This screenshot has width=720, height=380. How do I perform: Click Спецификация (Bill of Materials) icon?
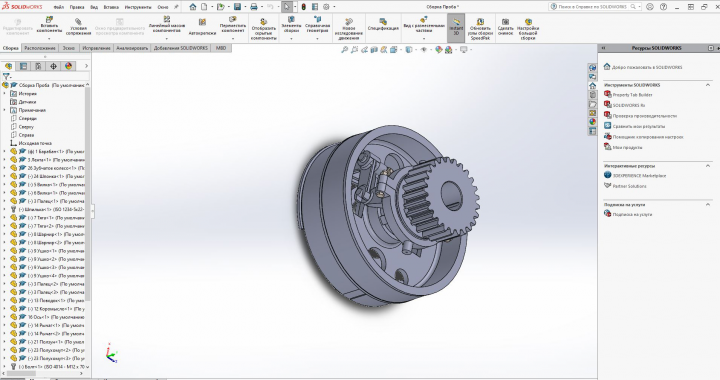[383, 21]
